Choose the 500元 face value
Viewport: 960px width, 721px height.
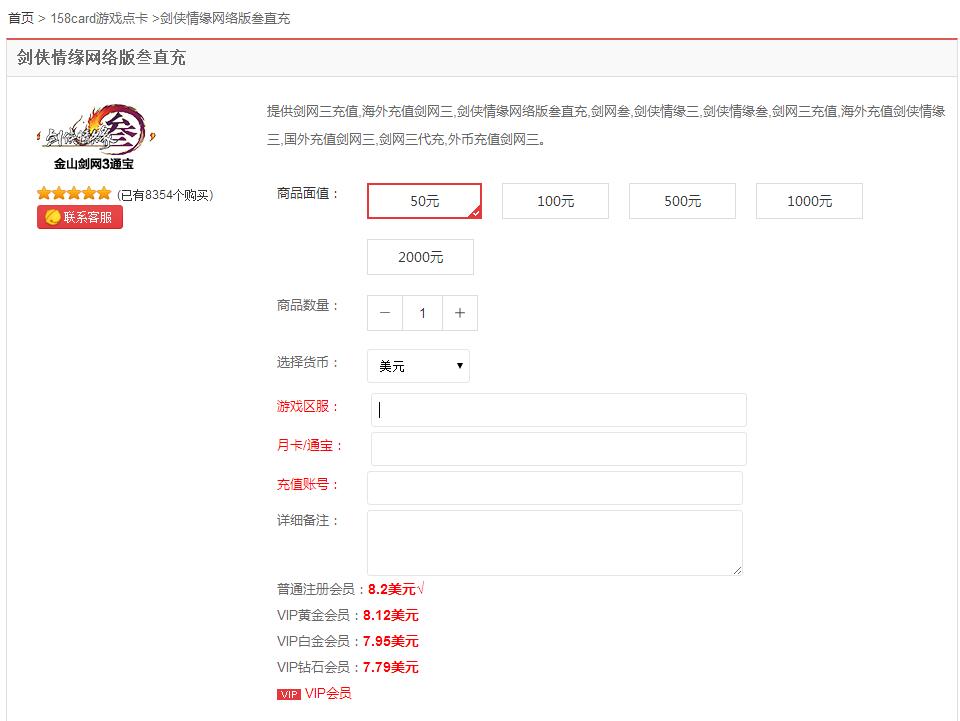[x=682, y=201]
